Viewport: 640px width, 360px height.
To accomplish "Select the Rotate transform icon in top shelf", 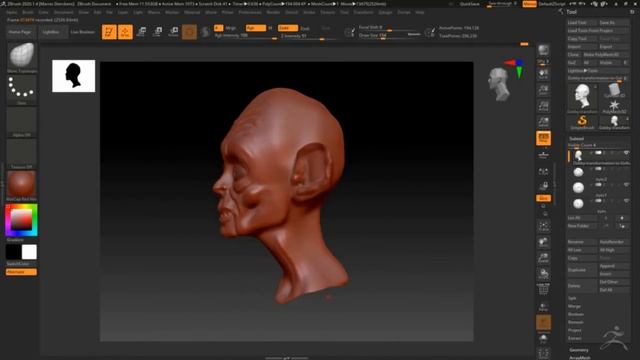I will [x=173, y=32].
